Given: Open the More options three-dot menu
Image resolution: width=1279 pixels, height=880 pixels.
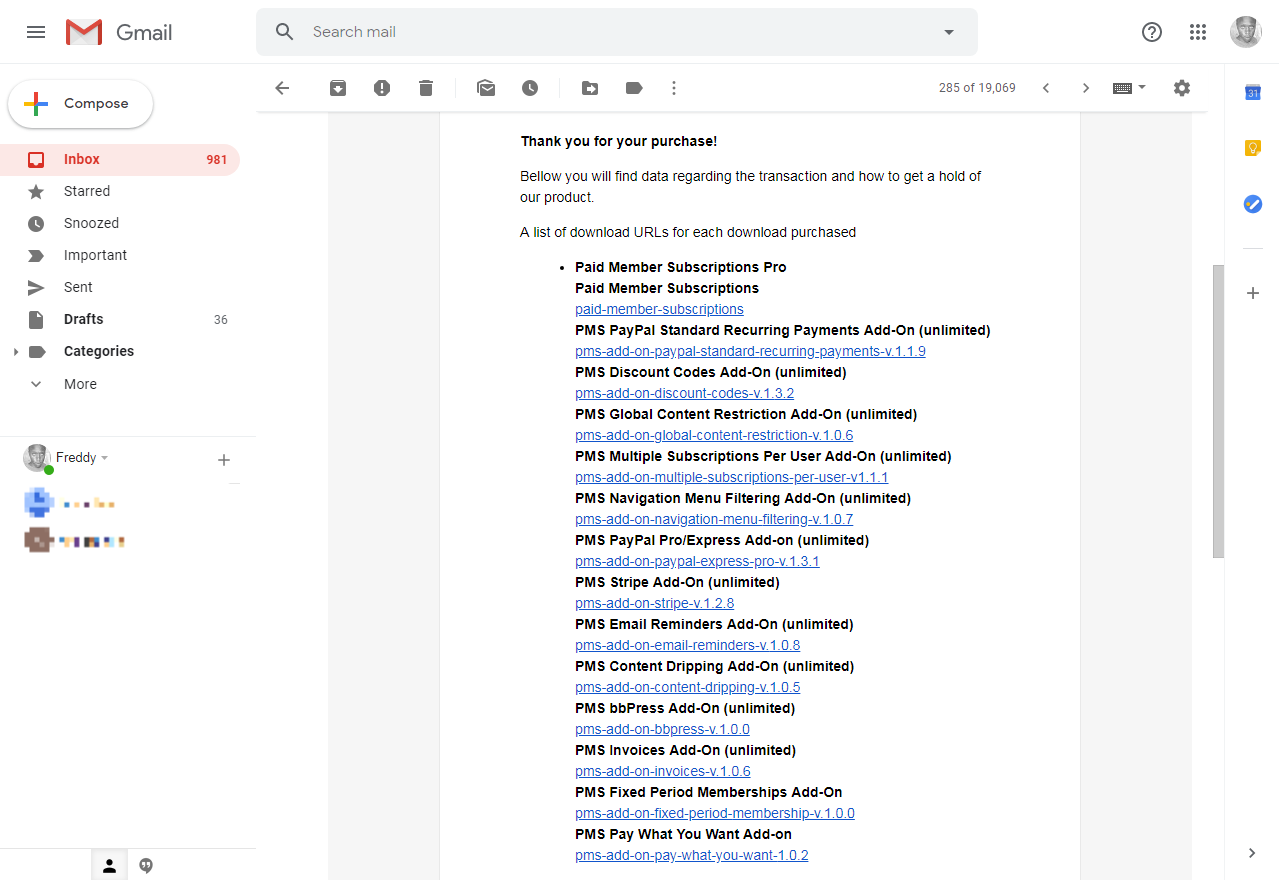Looking at the screenshot, I should [674, 88].
